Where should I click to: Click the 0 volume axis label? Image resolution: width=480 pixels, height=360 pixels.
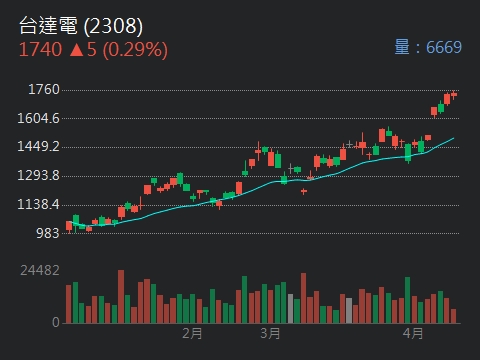click(x=56, y=322)
